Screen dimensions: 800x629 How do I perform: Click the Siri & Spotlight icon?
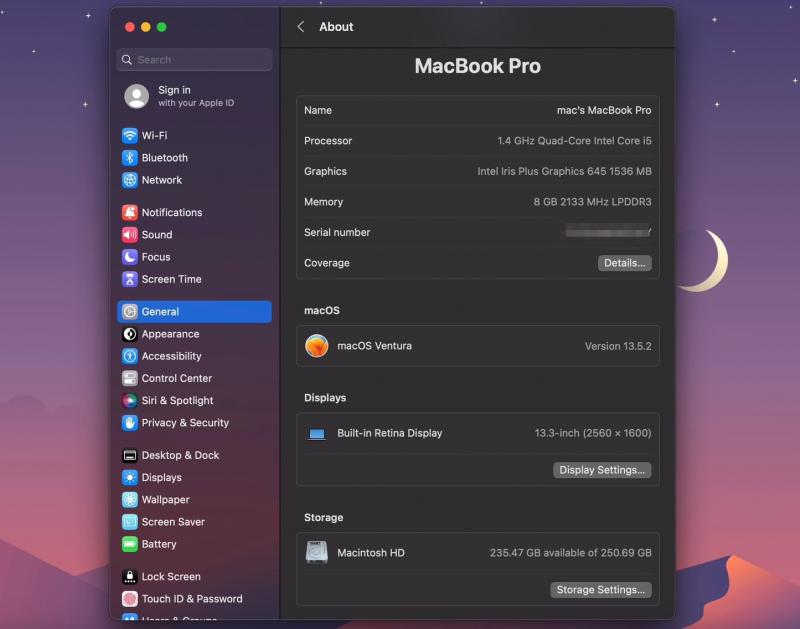(130, 400)
